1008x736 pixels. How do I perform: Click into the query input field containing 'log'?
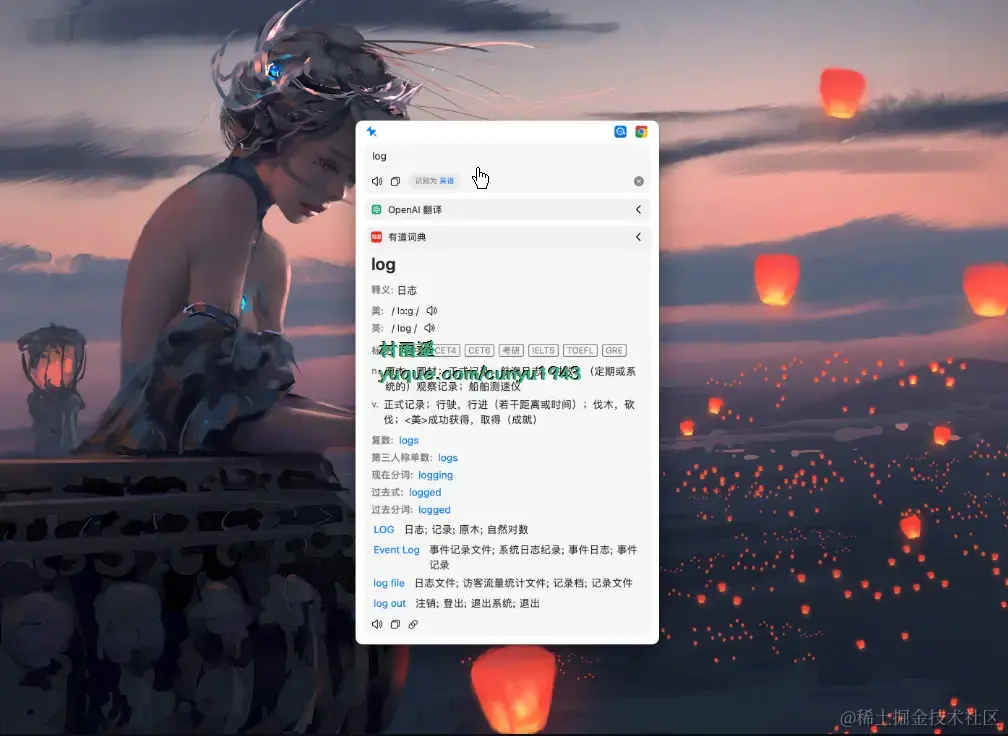coord(507,156)
